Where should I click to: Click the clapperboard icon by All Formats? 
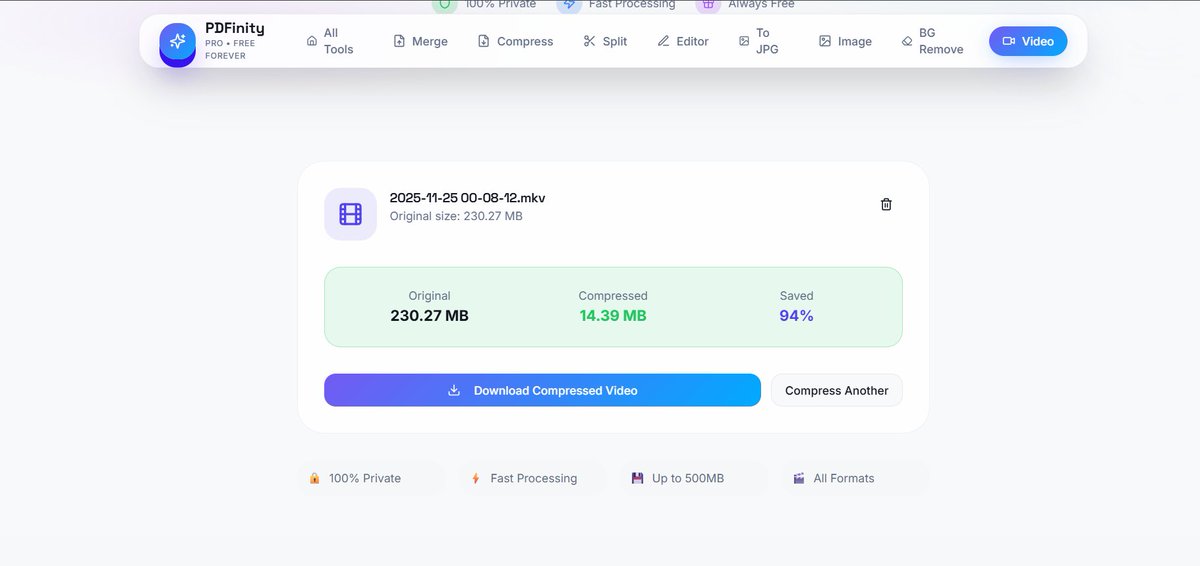799,478
